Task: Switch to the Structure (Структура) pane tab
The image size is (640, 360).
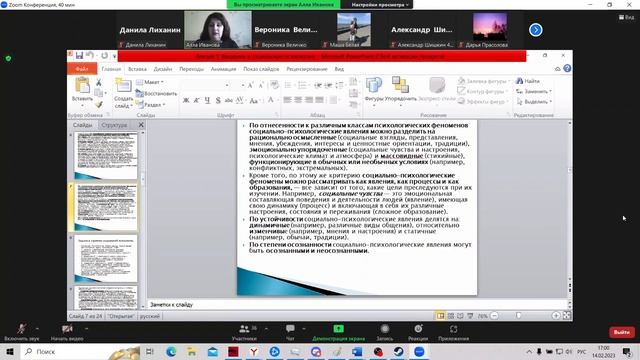Action: (x=114, y=125)
